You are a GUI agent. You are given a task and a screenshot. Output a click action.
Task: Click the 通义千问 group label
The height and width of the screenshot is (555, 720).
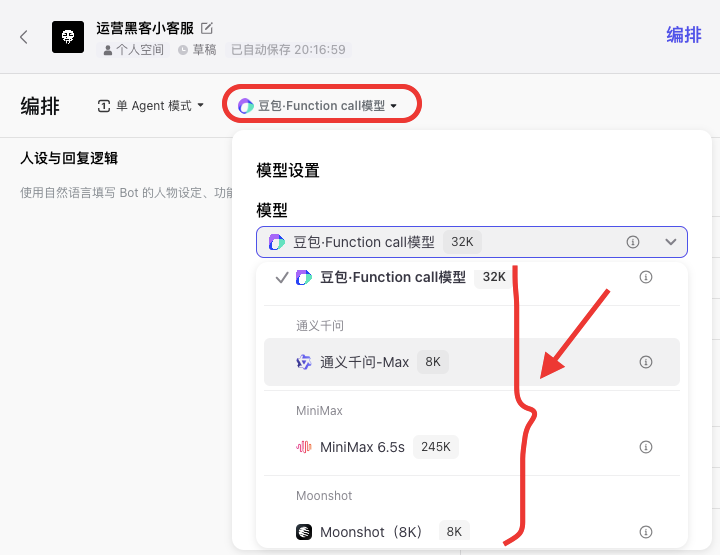click(320, 326)
